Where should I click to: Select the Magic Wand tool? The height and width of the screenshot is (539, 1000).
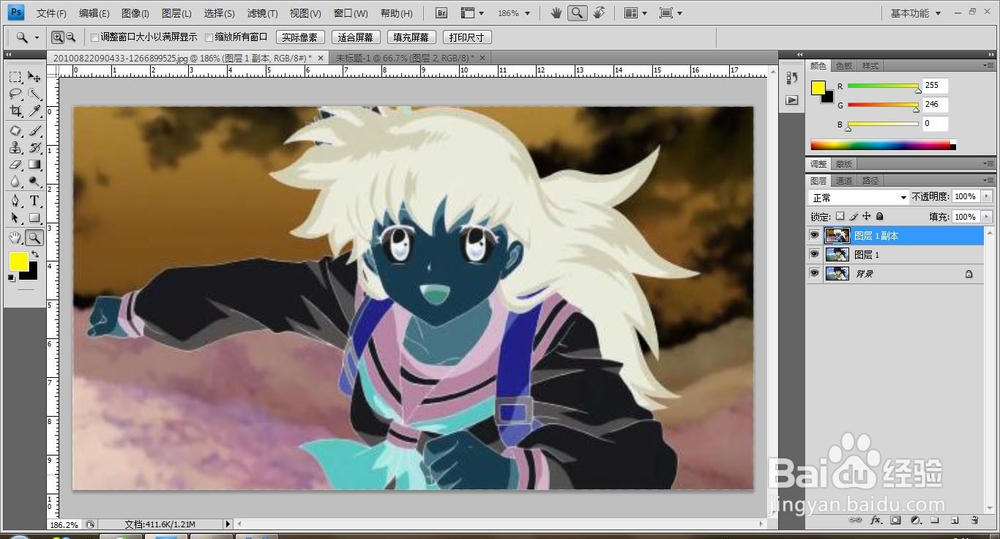click(x=34, y=94)
